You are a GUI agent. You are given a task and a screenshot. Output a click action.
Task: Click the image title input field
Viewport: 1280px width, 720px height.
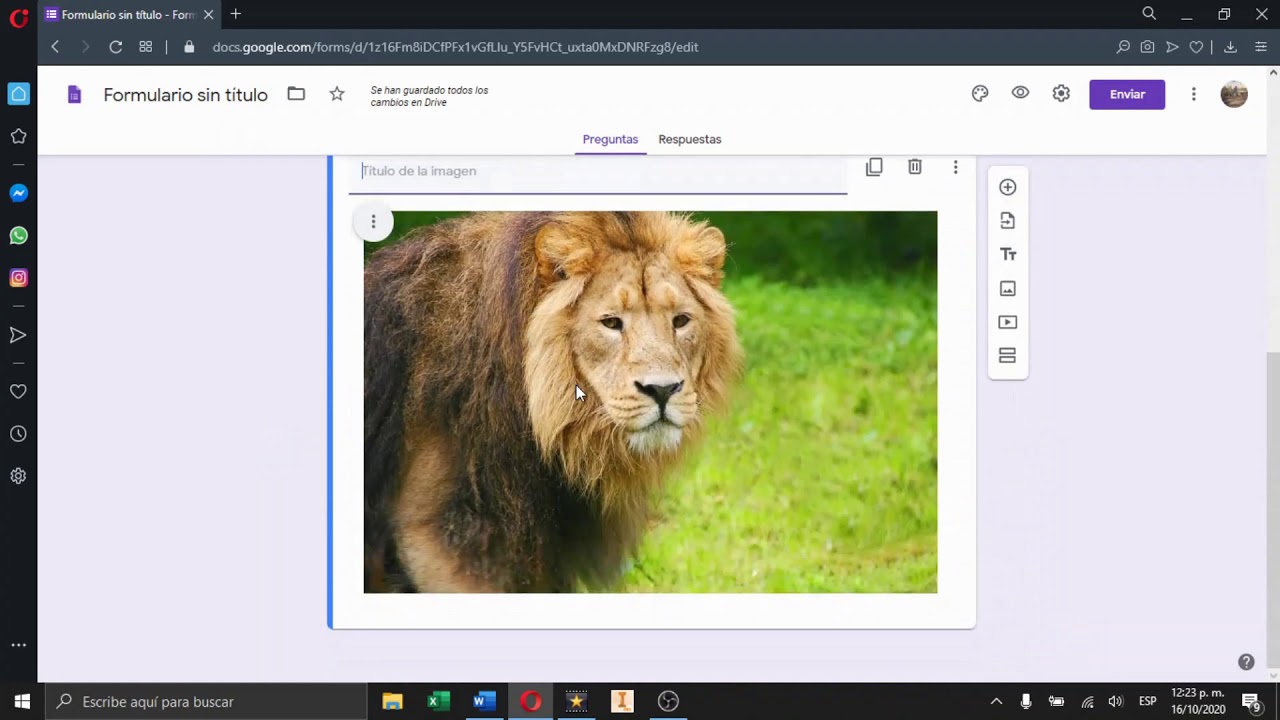tap(598, 172)
